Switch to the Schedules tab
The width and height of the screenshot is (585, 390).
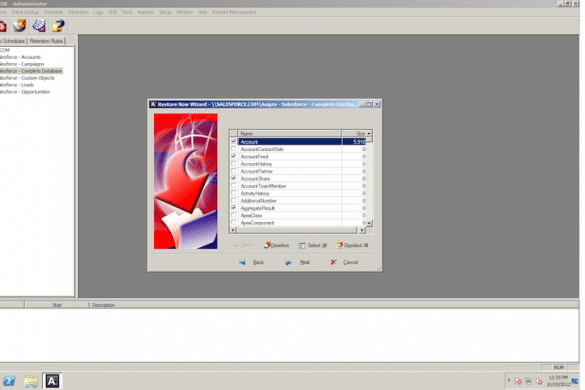click(13, 41)
